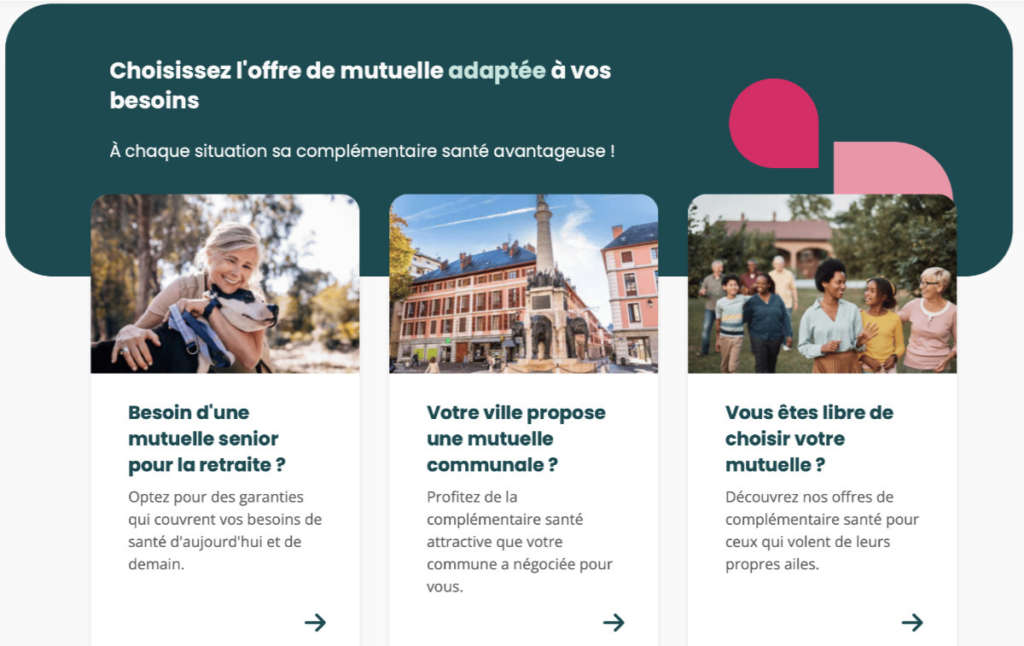1024x646 pixels.
Task: Click the dark pink decorative shape
Action: (774, 123)
